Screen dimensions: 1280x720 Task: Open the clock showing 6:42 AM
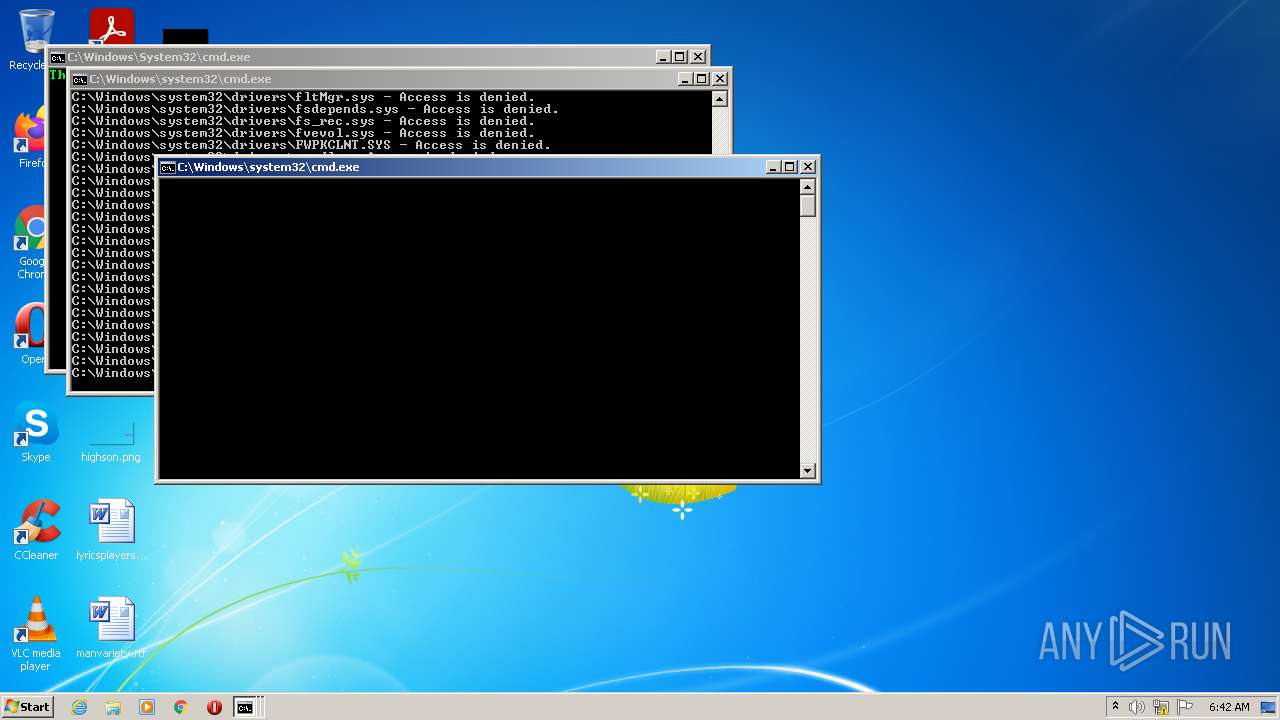click(1229, 707)
